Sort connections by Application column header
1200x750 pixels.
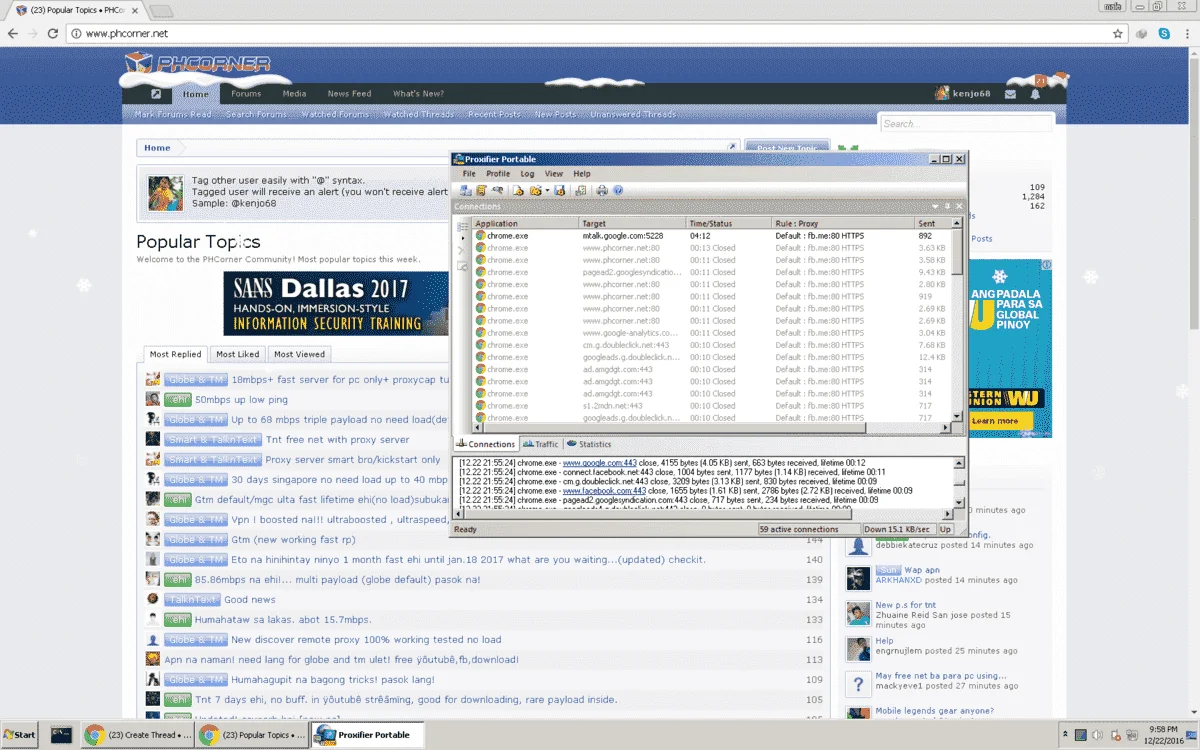pos(525,224)
